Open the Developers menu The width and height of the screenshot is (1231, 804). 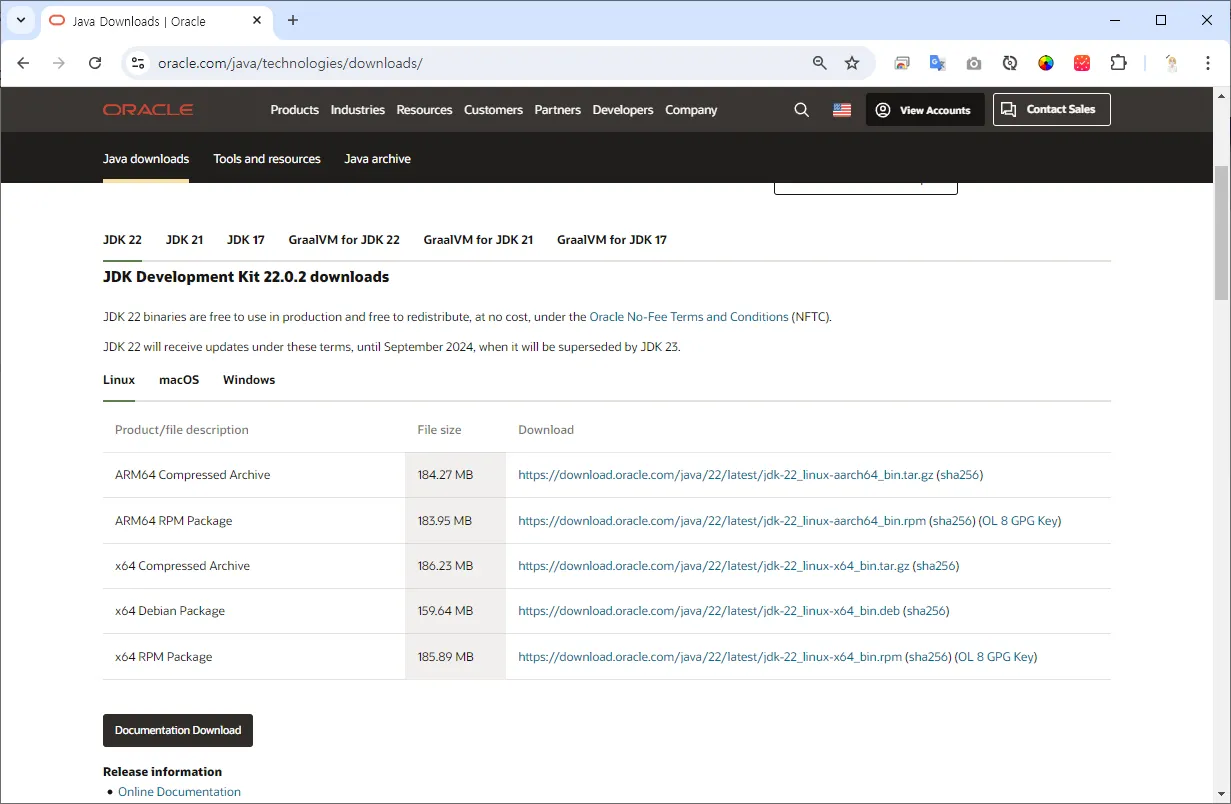[x=622, y=110]
